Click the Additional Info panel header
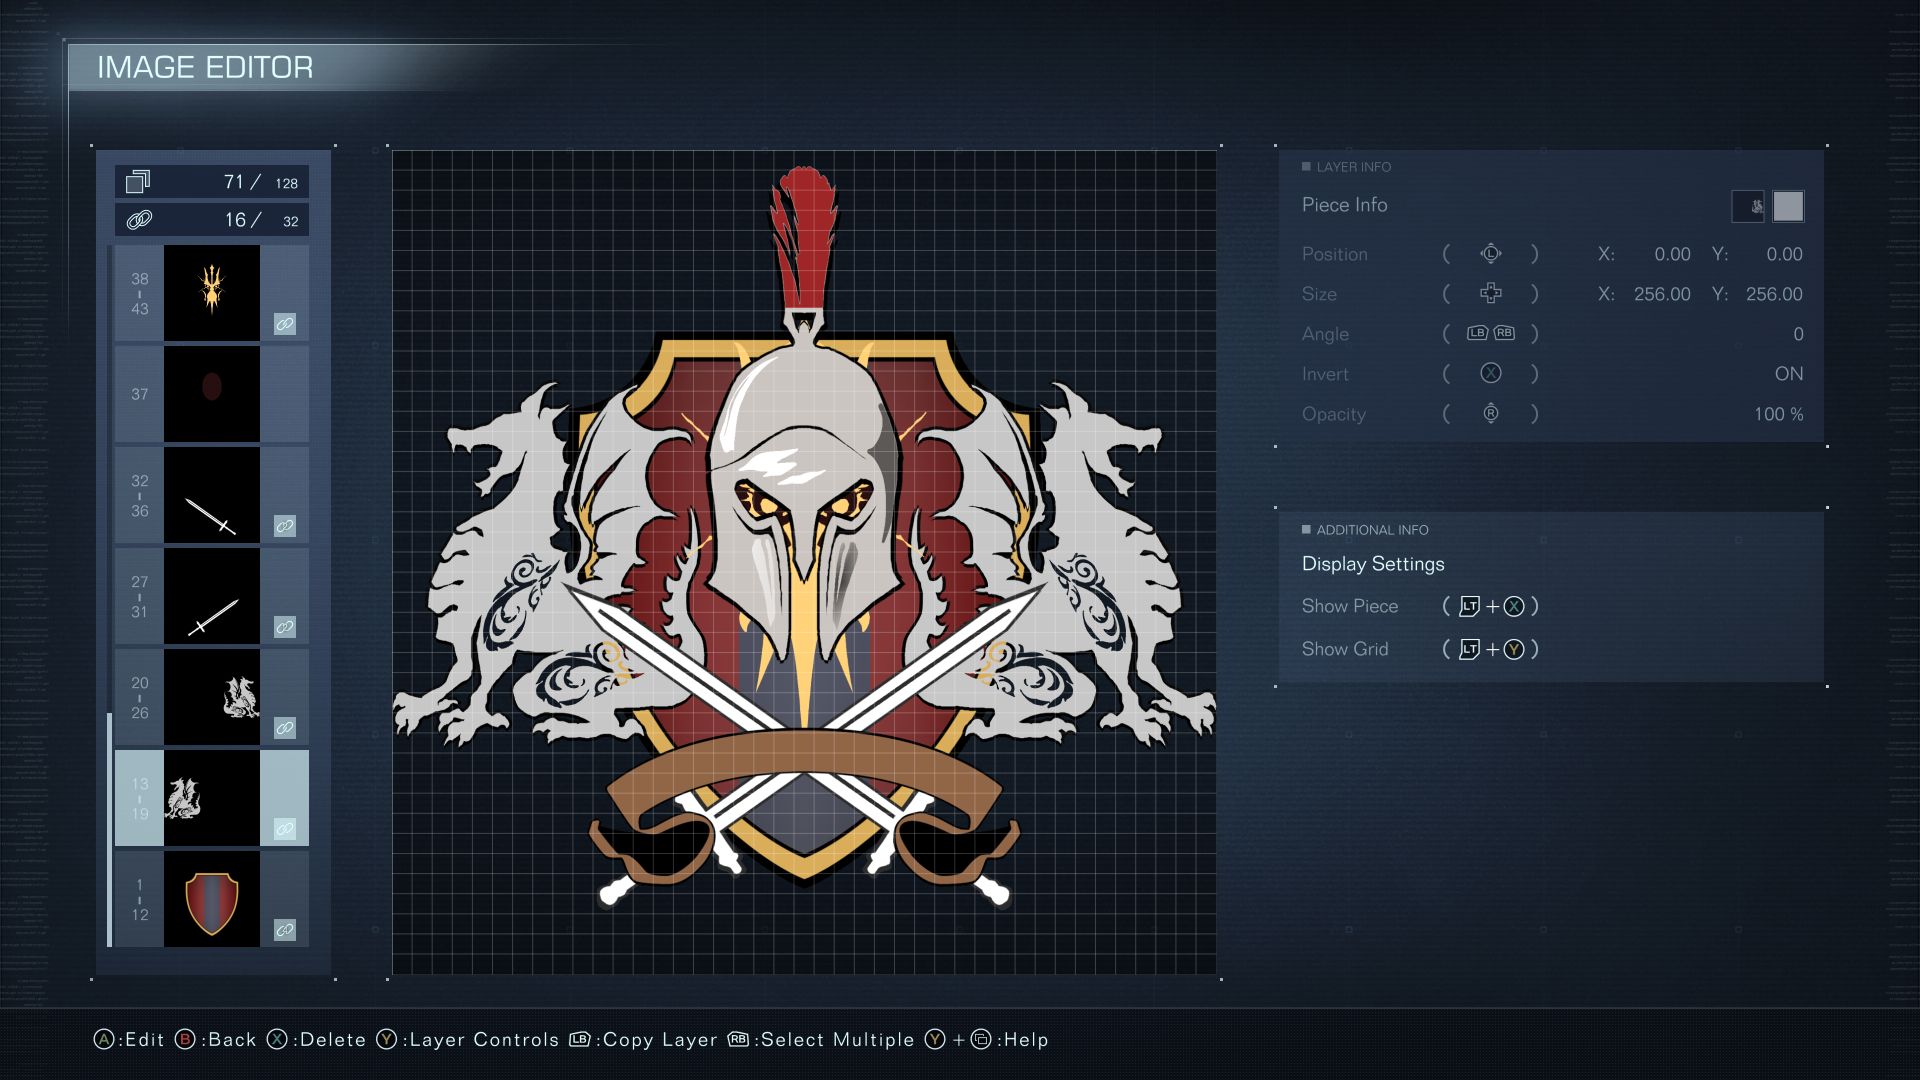The image size is (1920, 1080). point(1375,529)
